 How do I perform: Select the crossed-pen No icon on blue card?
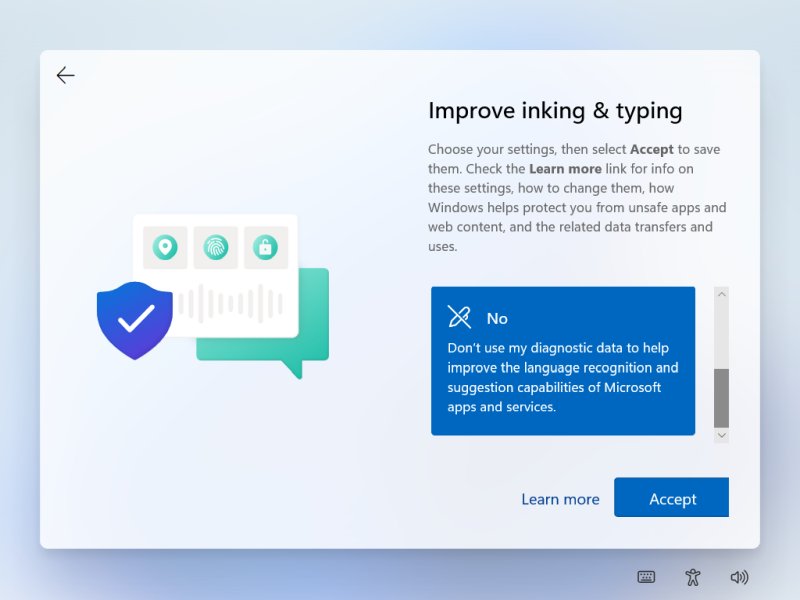tap(460, 317)
